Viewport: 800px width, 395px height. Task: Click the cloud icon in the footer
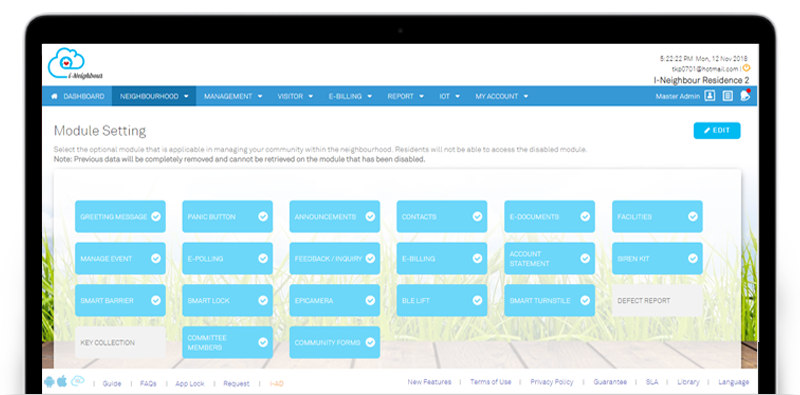pyautogui.click(x=78, y=381)
